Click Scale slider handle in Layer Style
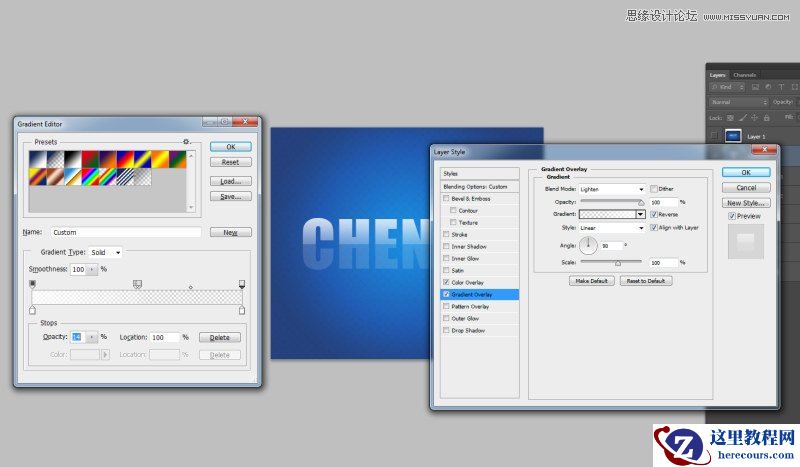This screenshot has height=467, width=800. pyautogui.click(x=617, y=263)
